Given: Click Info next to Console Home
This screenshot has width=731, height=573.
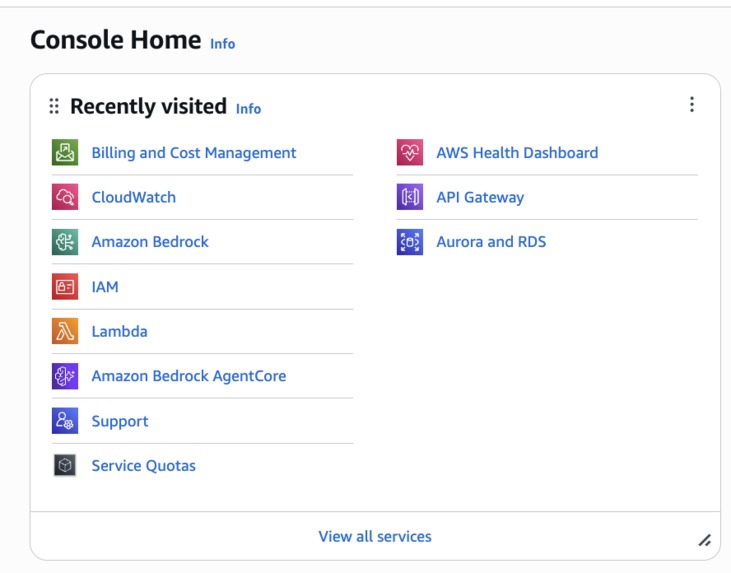Looking at the screenshot, I should (x=222, y=44).
